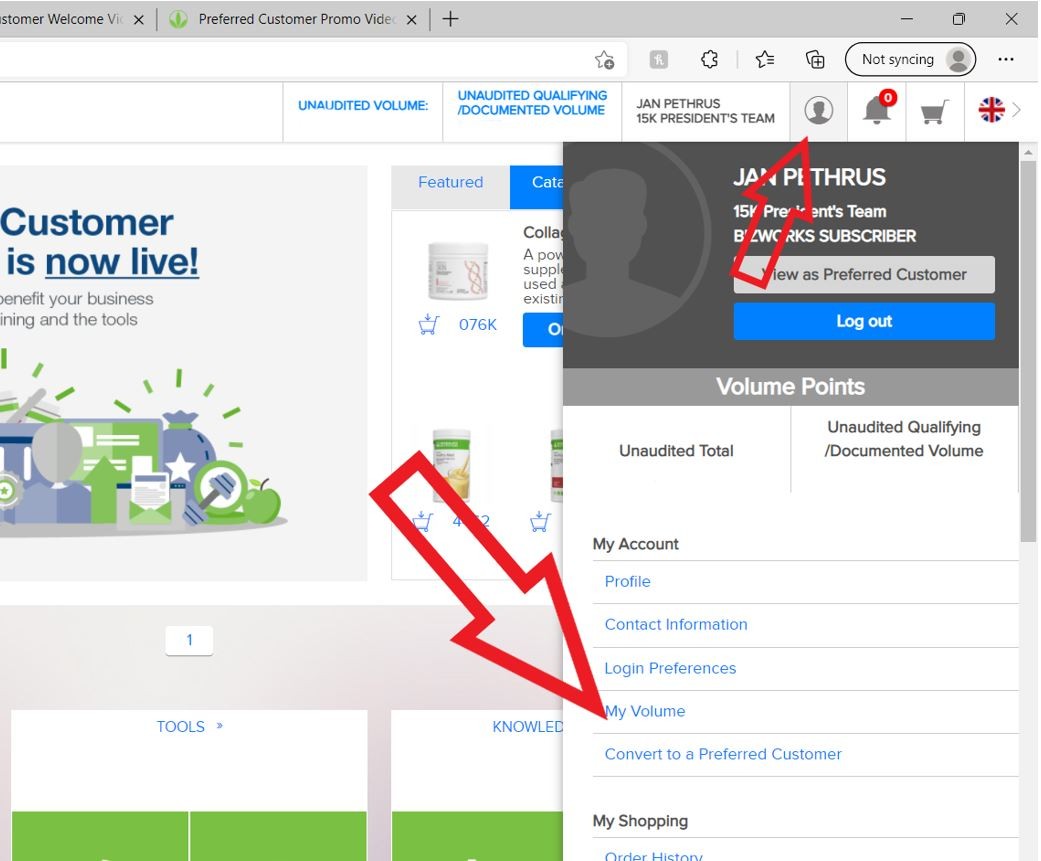The image size is (1041, 861).
Task: Click the account panel vertical scrollbar
Action: pos(1028,349)
